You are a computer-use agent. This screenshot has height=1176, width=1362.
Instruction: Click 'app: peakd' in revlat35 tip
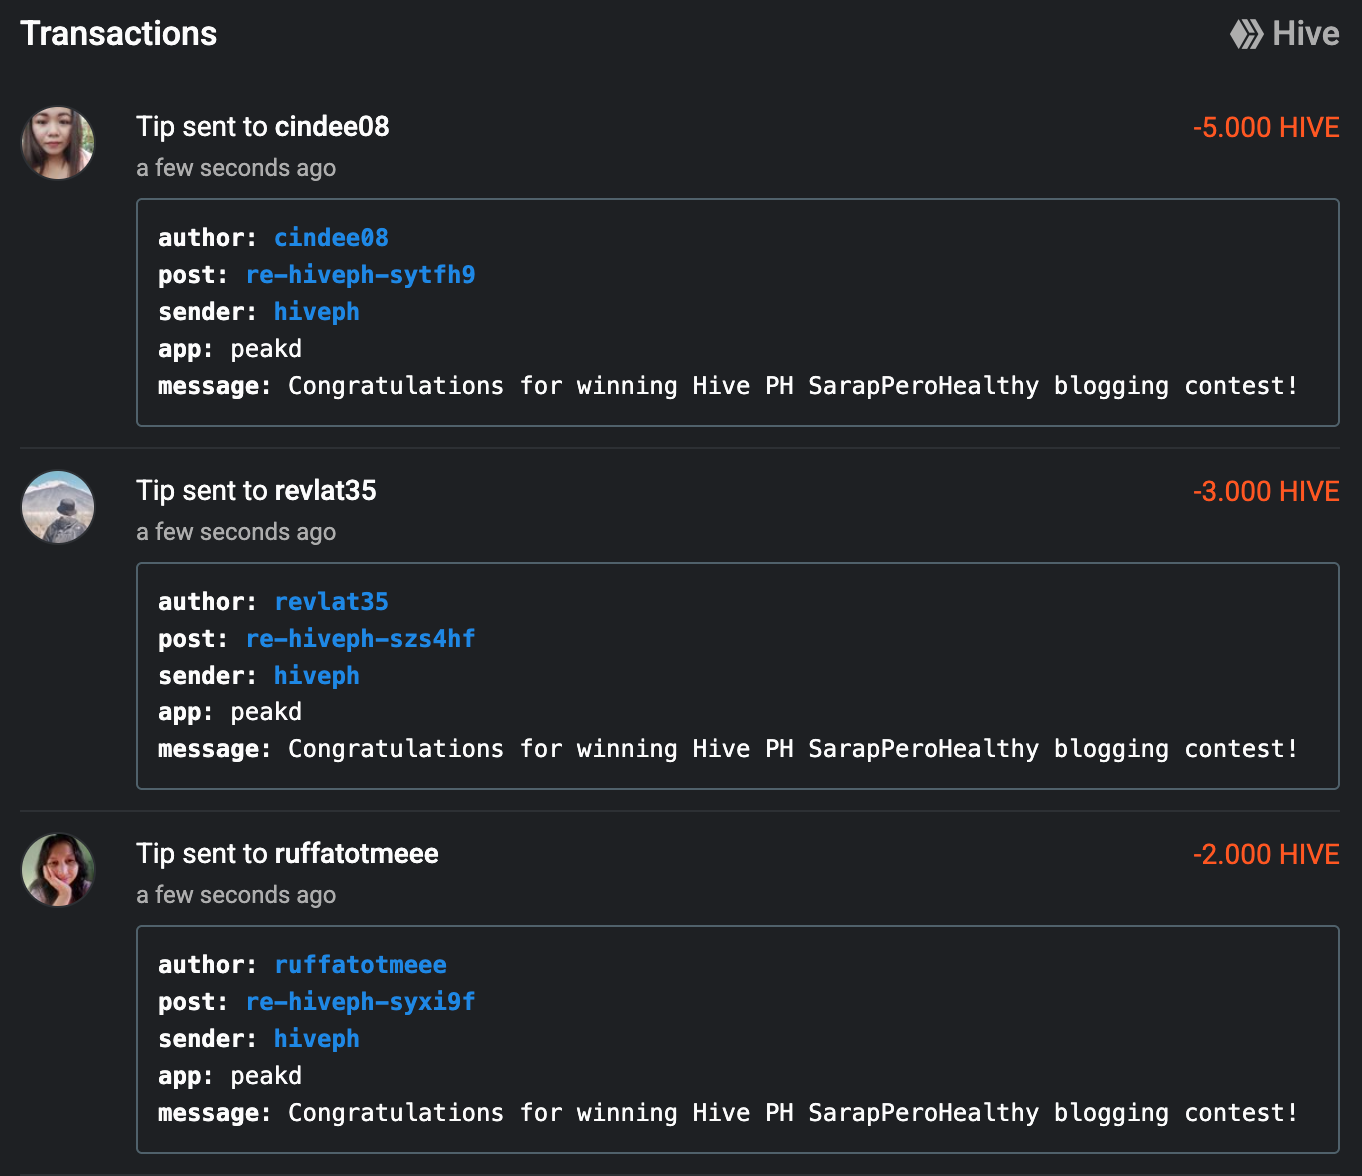tap(230, 712)
